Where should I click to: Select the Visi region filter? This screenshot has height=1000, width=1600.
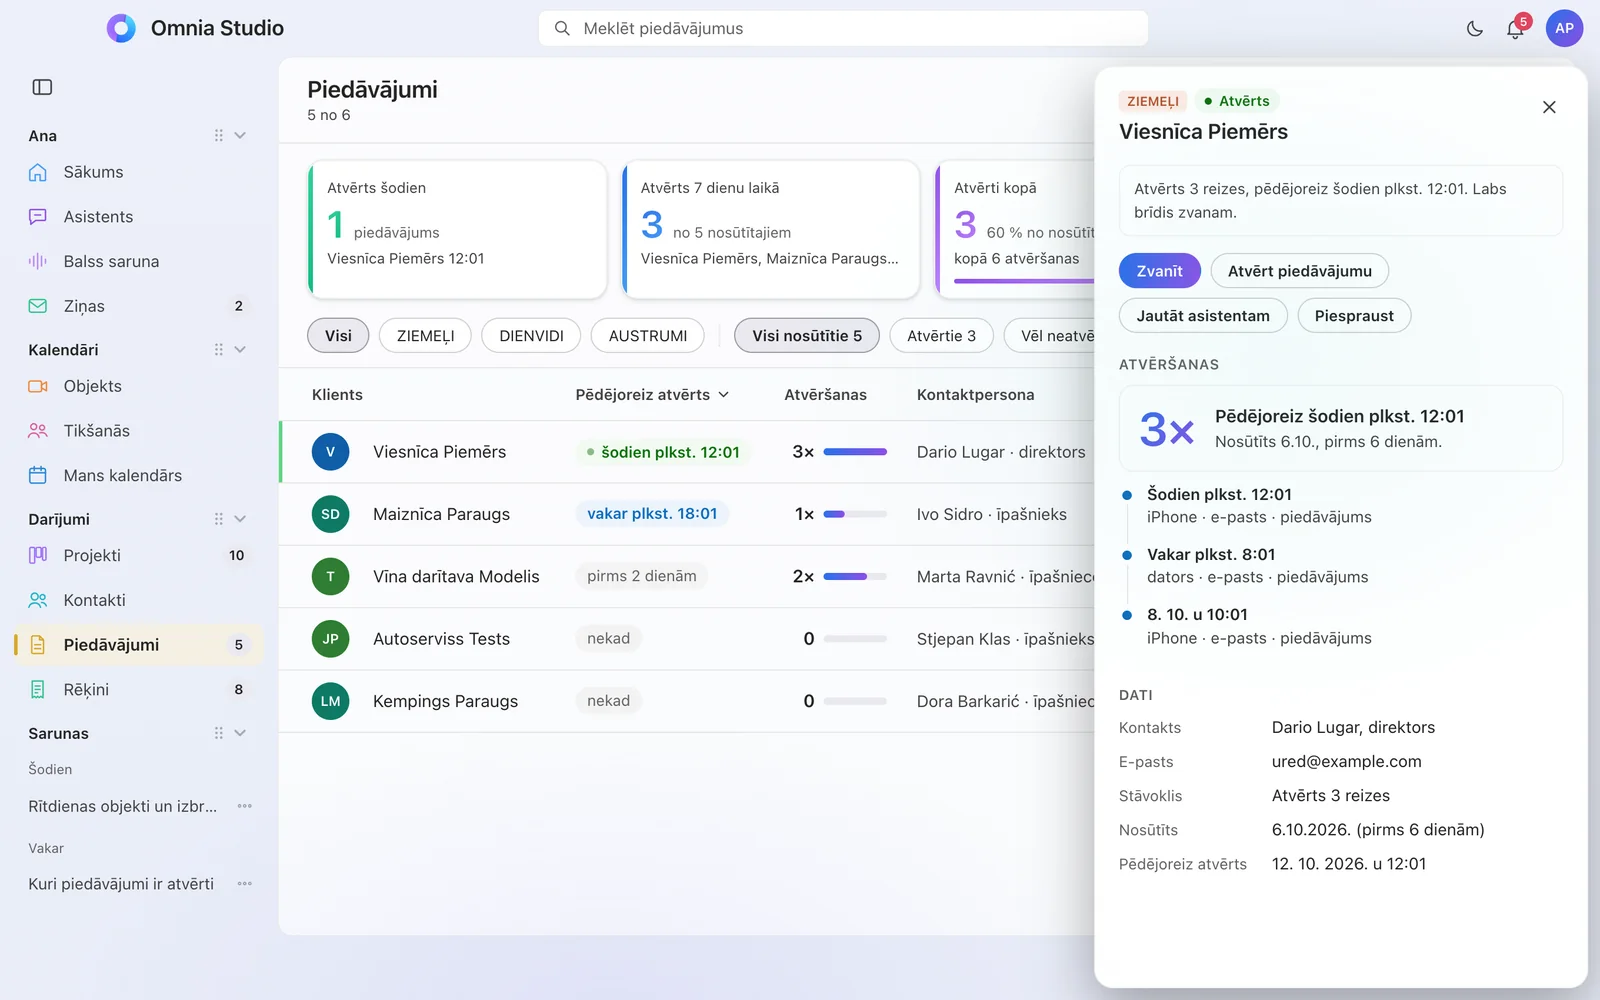click(338, 336)
